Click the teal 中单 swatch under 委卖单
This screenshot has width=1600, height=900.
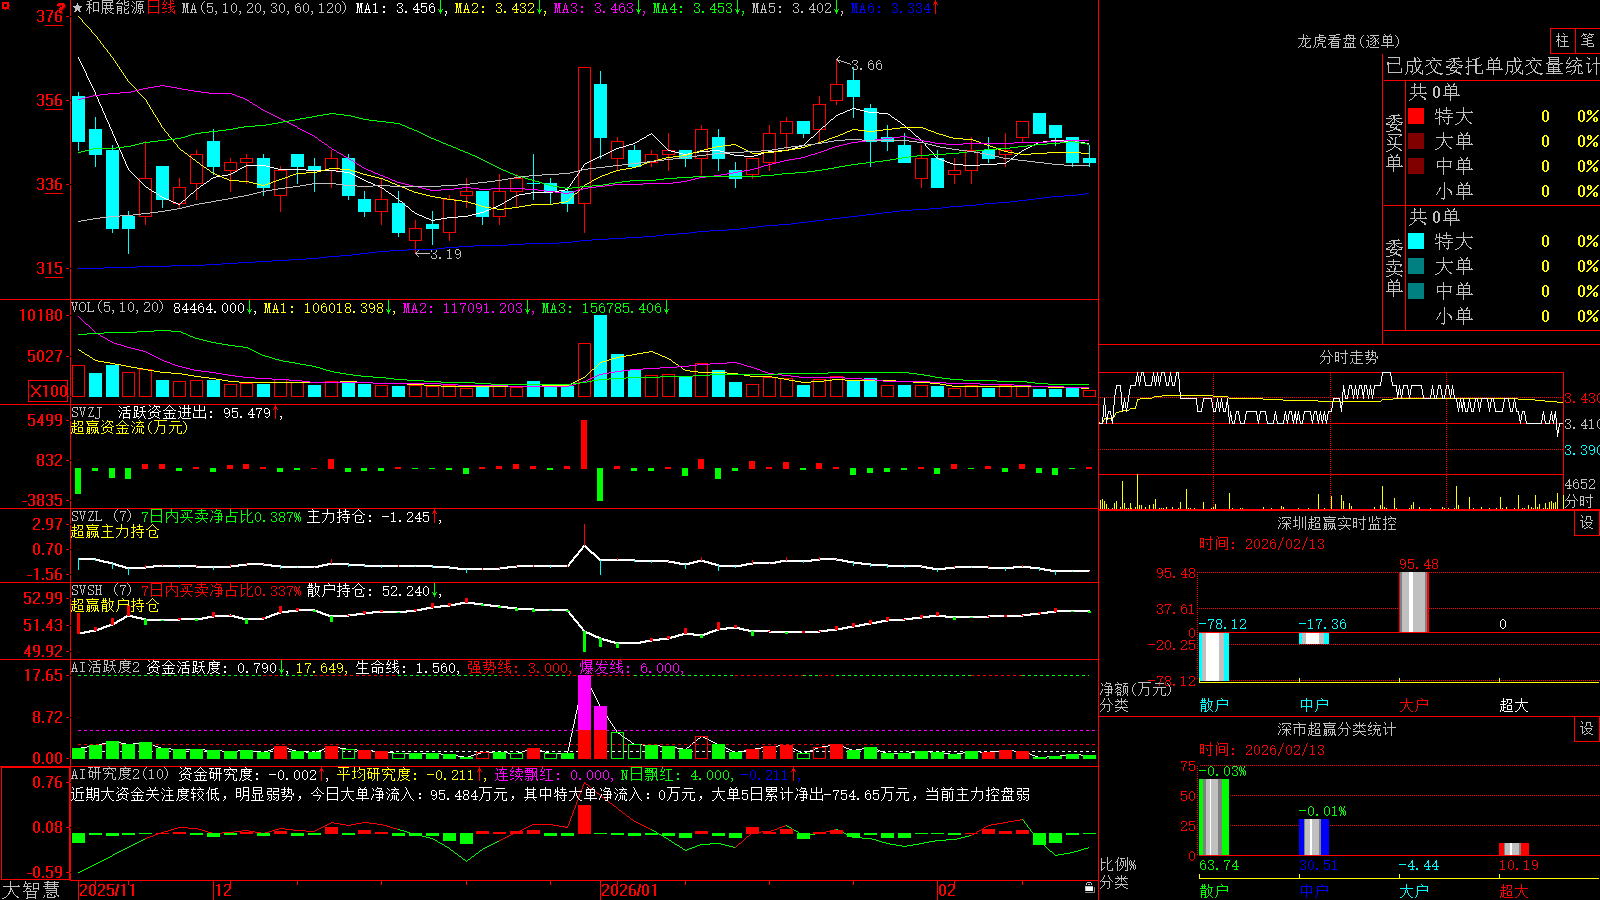1416,290
